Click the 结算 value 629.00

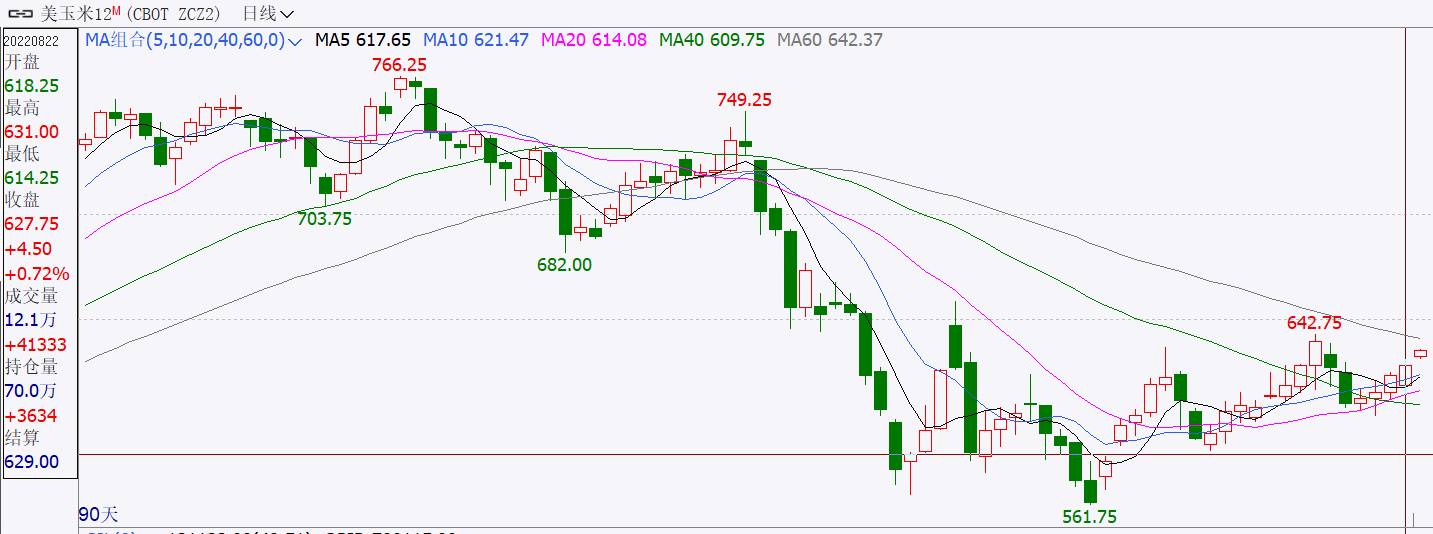coord(31,463)
